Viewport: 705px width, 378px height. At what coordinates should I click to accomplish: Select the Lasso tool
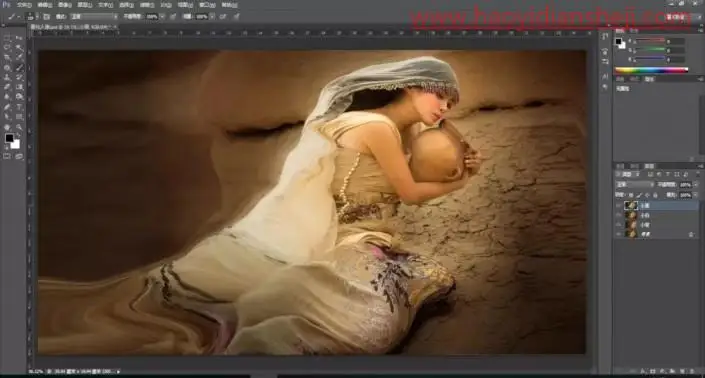pyautogui.click(x=7, y=48)
